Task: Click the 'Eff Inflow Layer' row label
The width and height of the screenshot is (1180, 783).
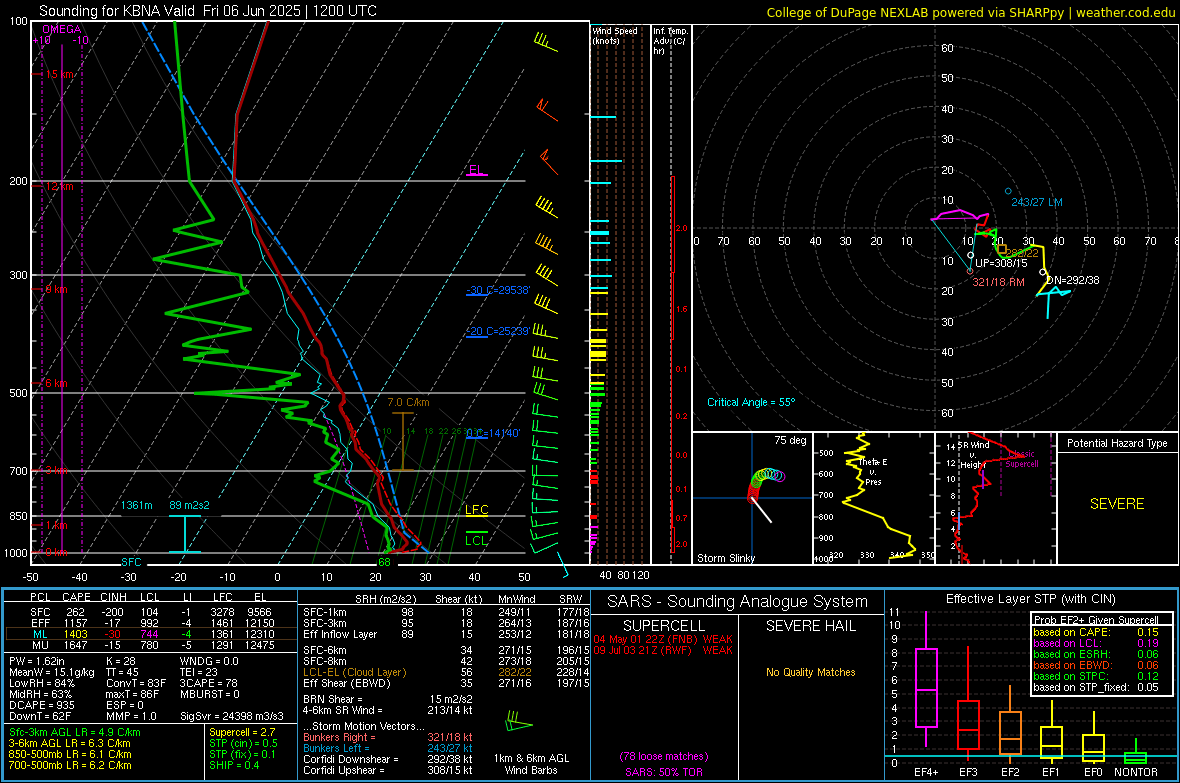Action: click(x=338, y=635)
